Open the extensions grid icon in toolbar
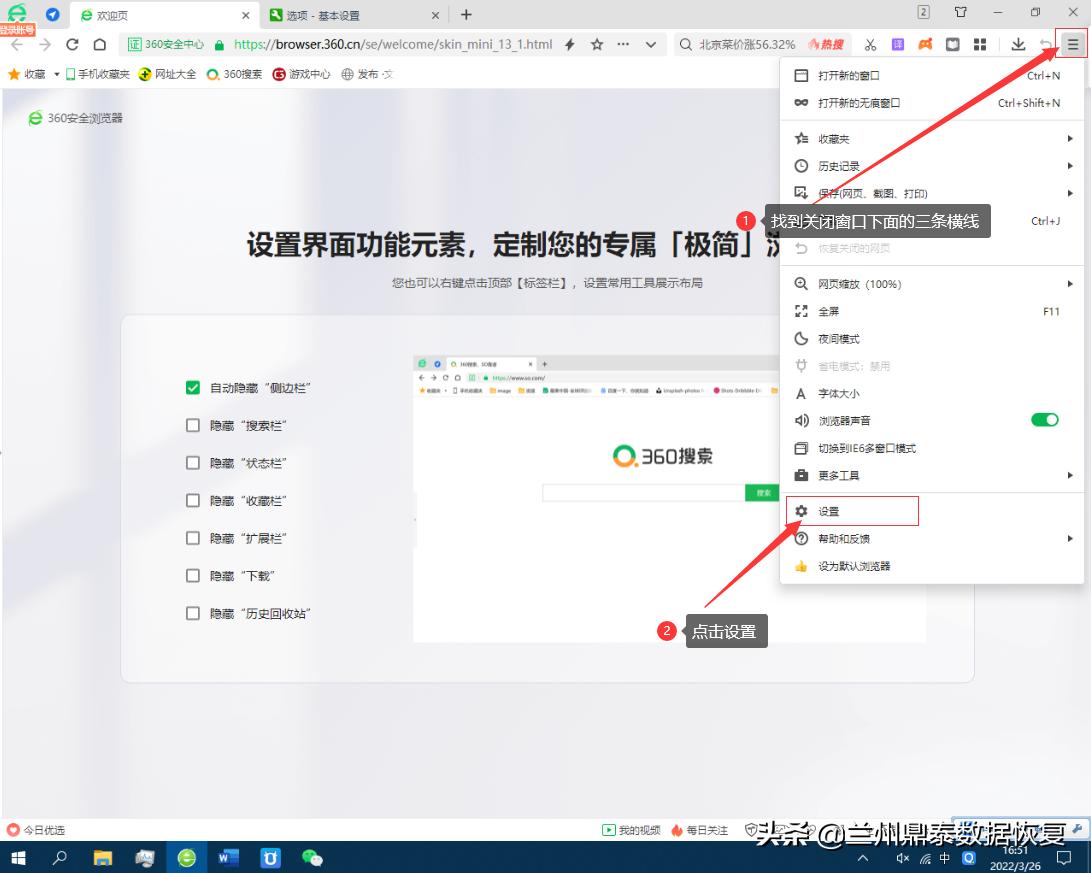Screen dimensions: 1091x873 (980, 44)
